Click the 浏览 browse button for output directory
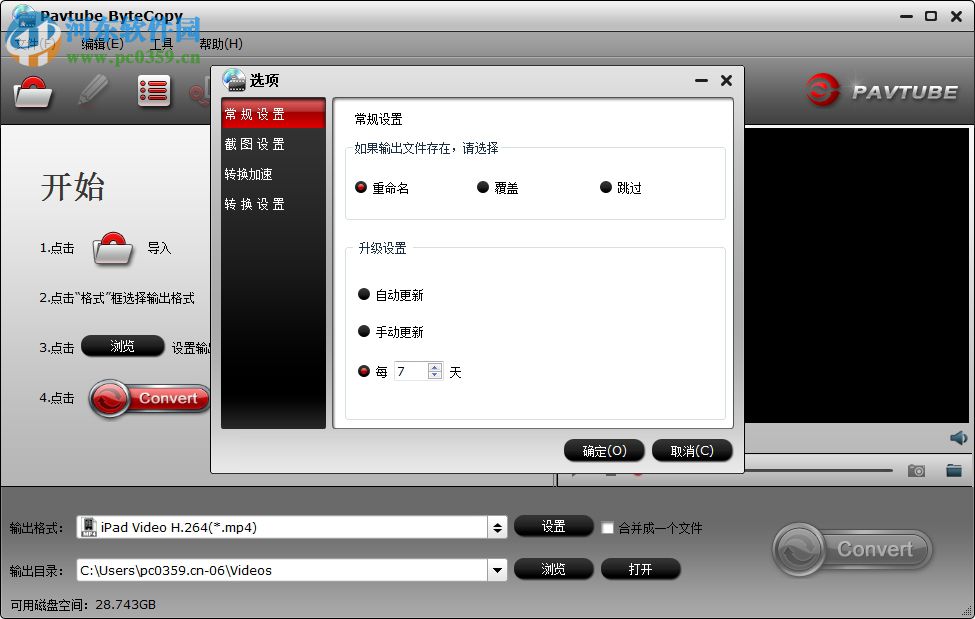This screenshot has width=975, height=619. pyautogui.click(x=553, y=569)
